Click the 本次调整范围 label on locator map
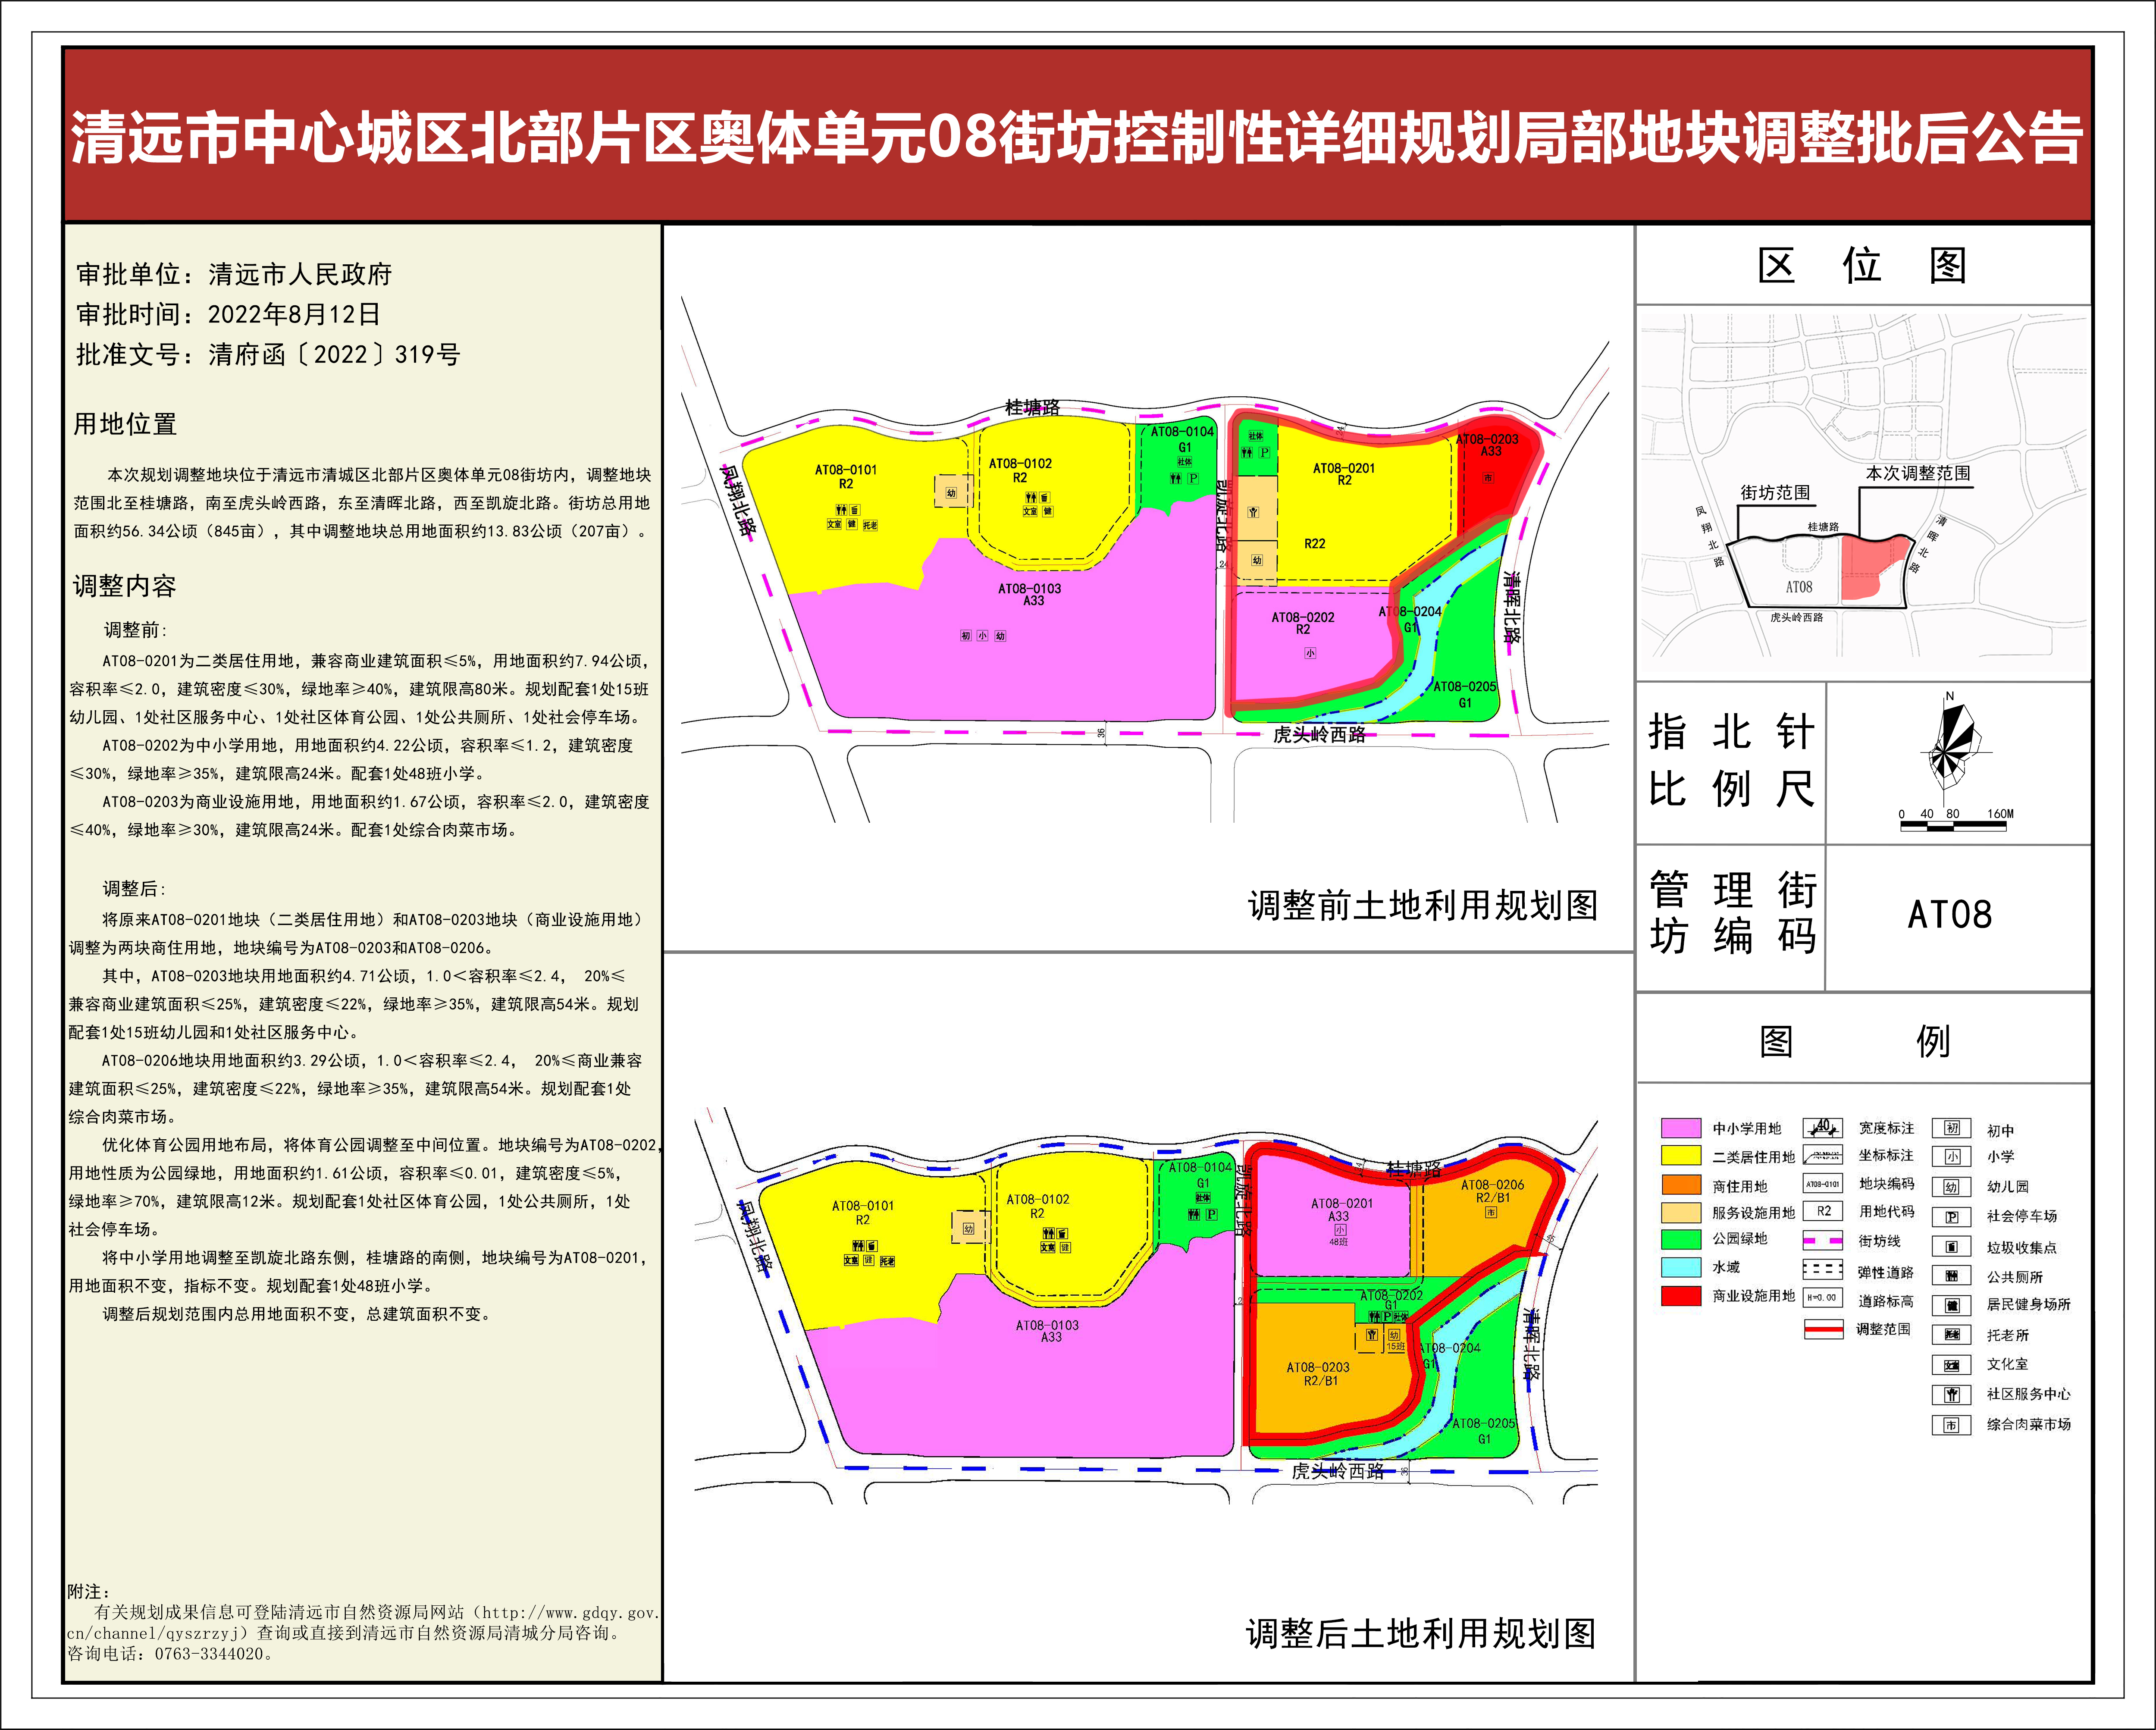 (x=1918, y=473)
